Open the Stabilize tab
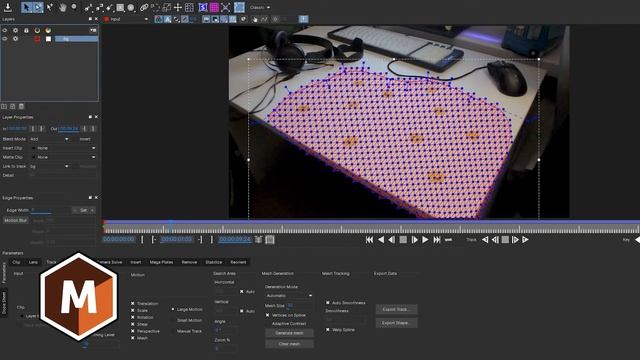The width and height of the screenshot is (640, 360). 214,262
